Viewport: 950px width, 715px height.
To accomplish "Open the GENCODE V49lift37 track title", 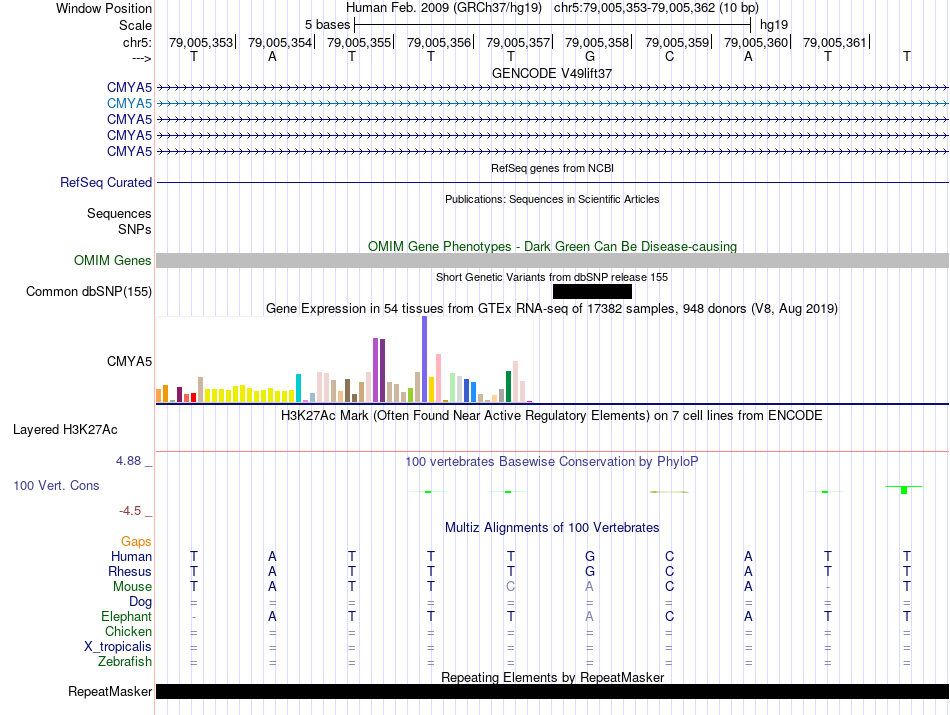I will coord(552,74).
